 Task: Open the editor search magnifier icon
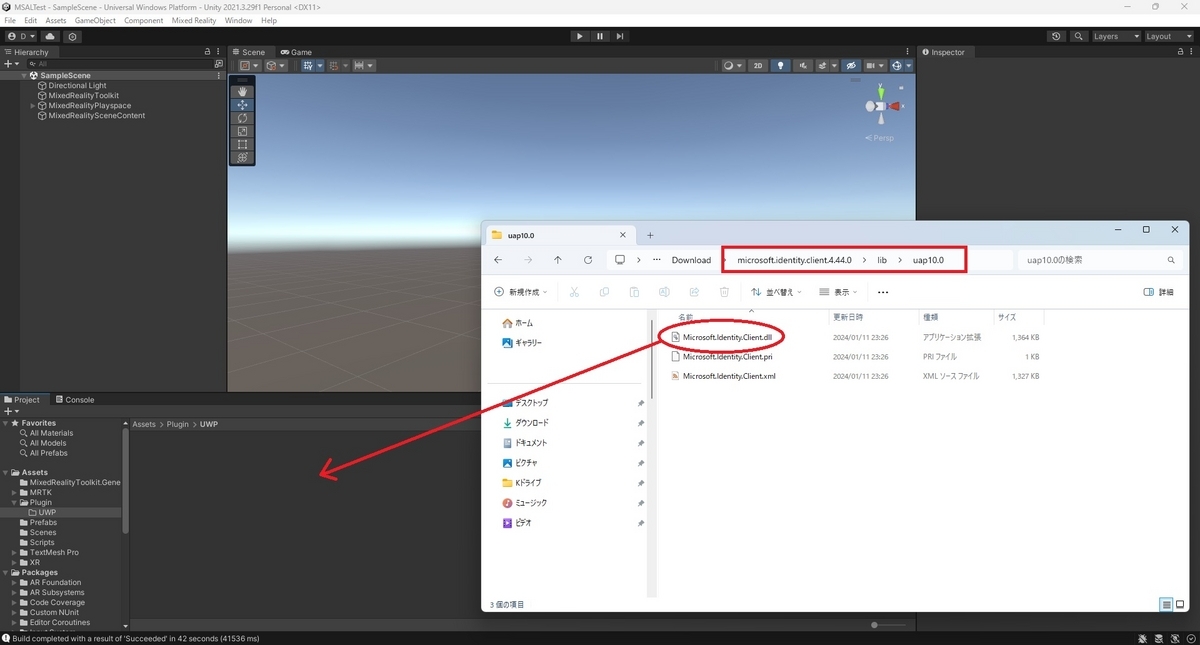pos(1078,36)
